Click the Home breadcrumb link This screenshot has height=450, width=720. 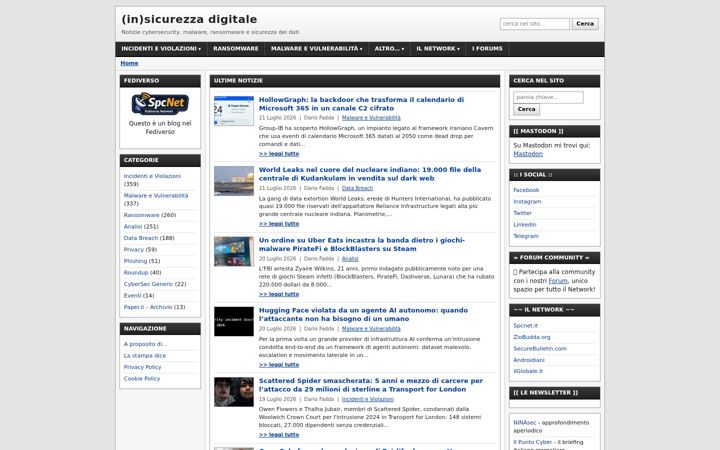tap(129, 63)
